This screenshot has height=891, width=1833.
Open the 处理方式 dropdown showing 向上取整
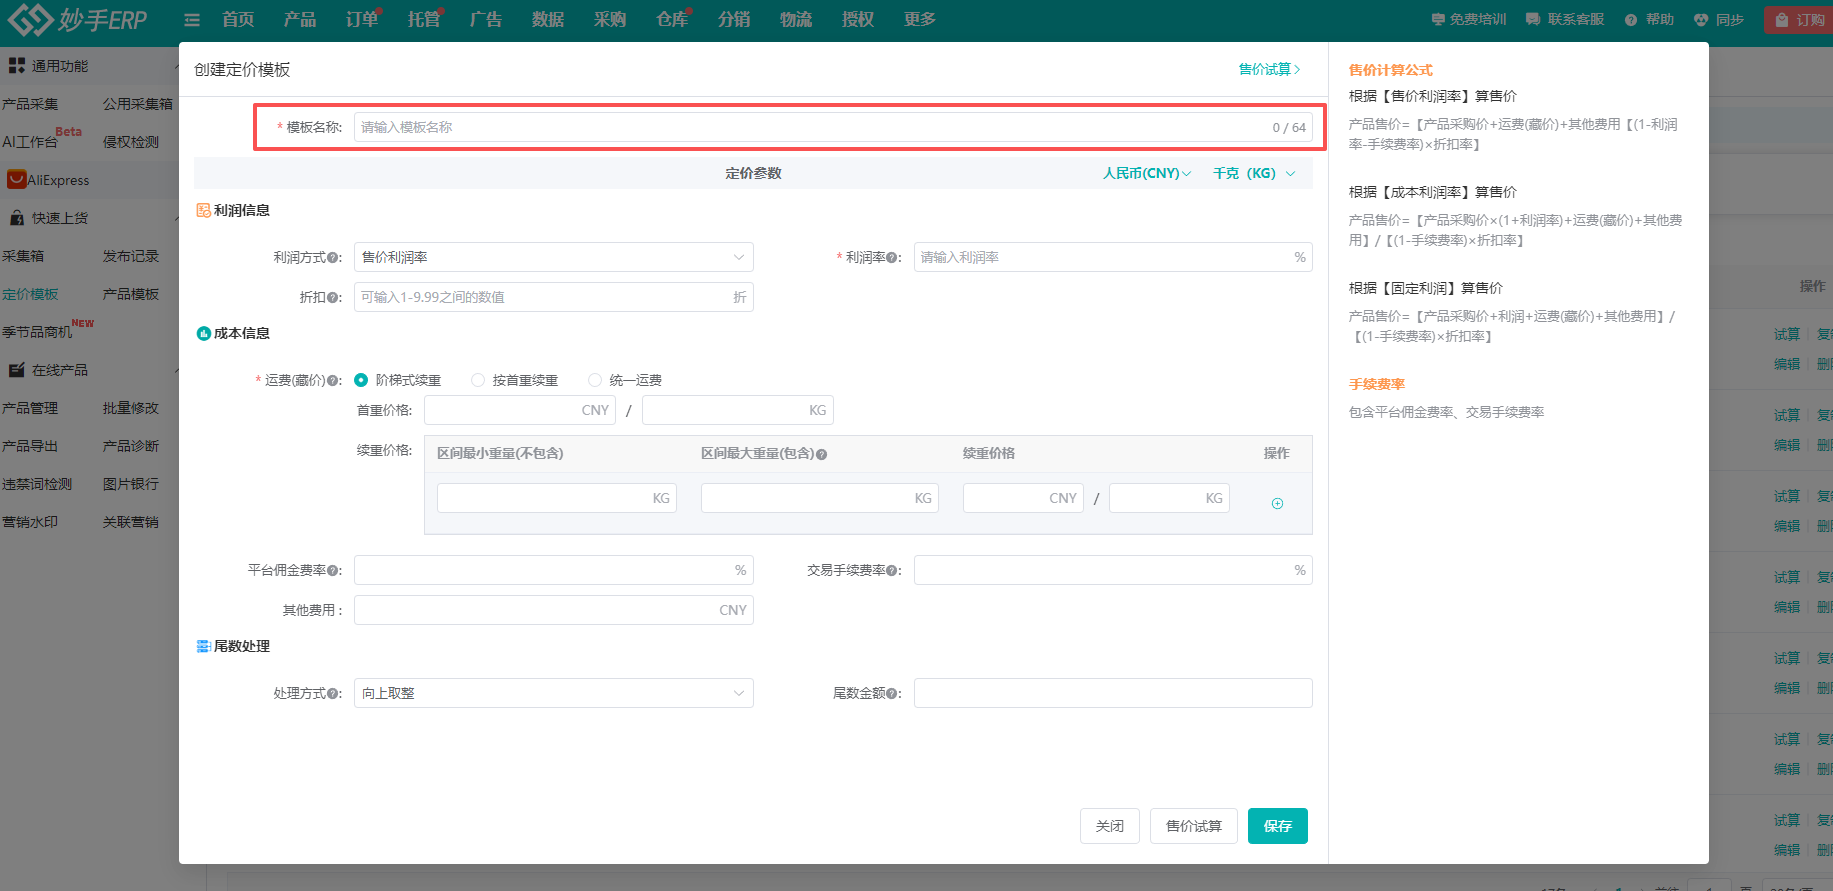point(553,693)
